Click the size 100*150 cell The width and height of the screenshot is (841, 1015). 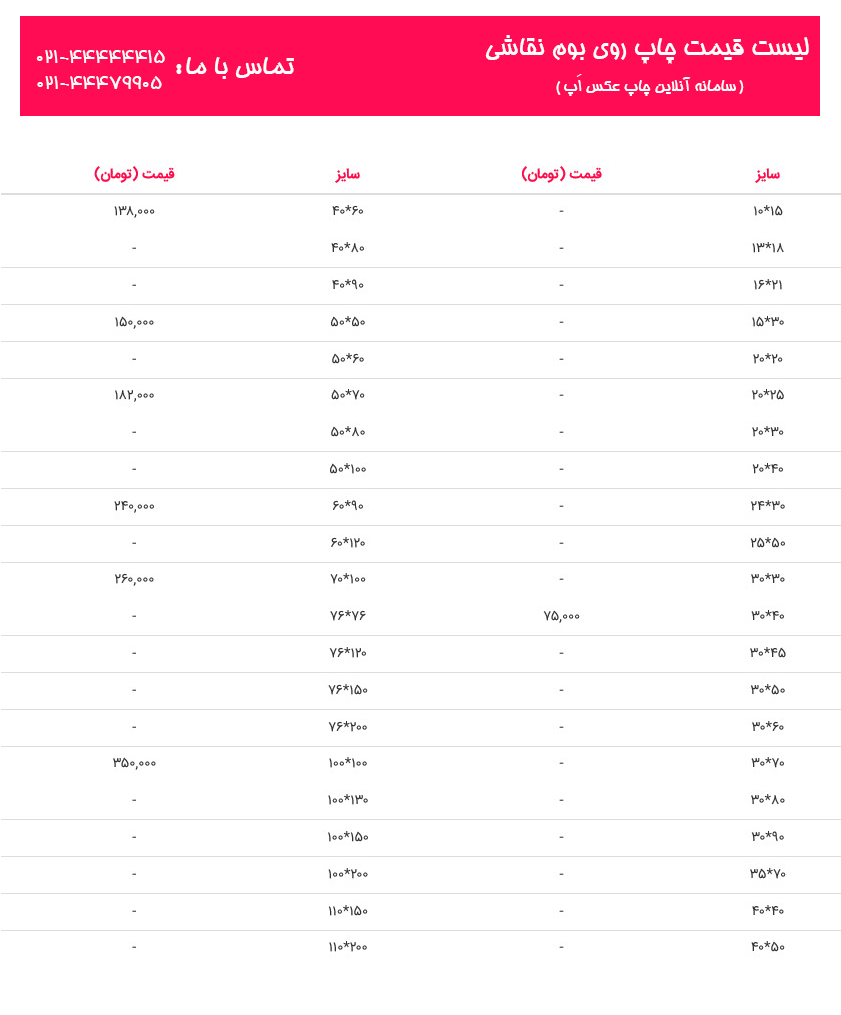tap(348, 837)
